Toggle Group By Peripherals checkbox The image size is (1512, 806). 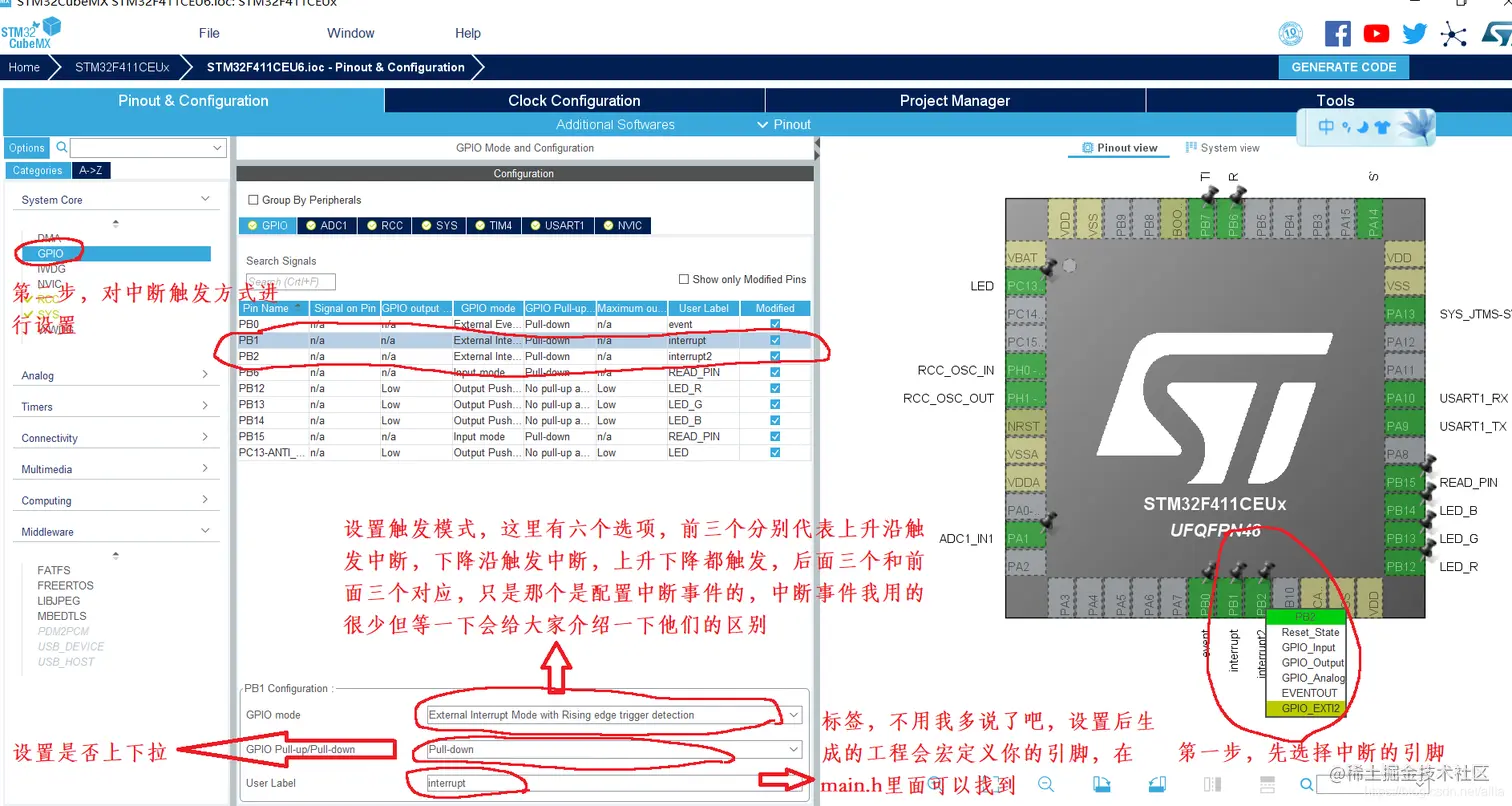(x=253, y=200)
